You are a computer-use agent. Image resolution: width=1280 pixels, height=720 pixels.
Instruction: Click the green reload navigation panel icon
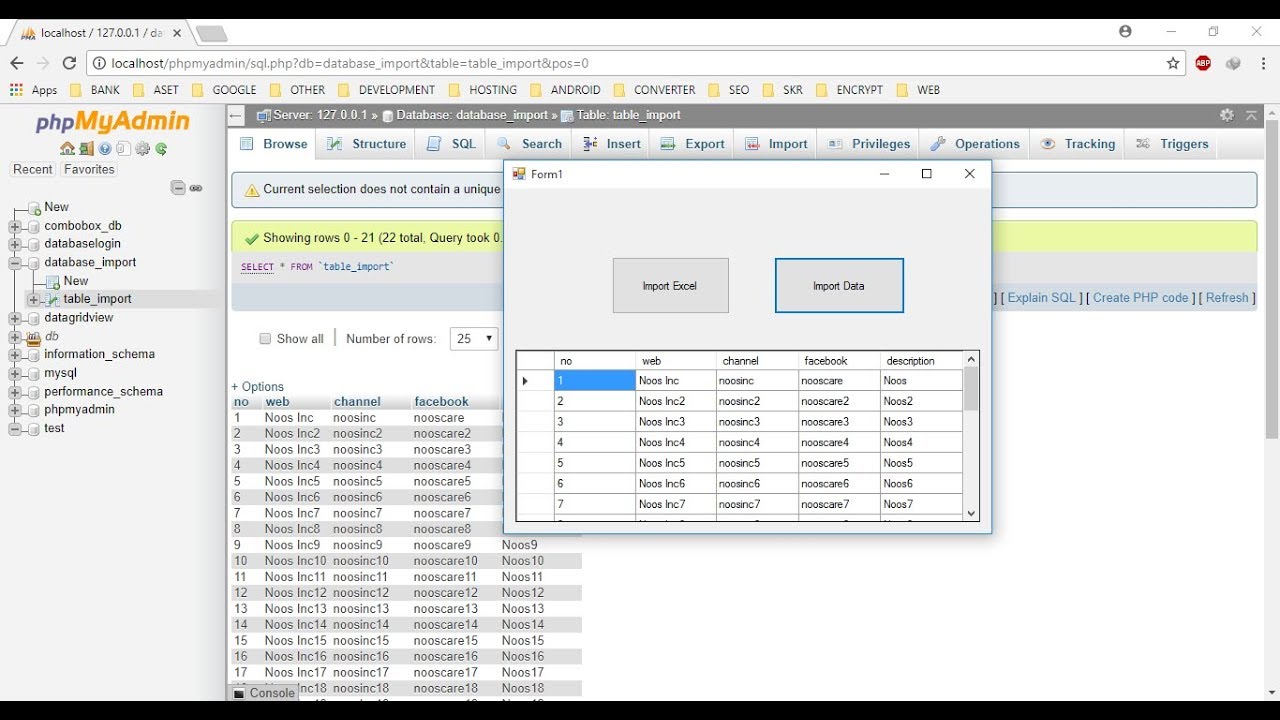pyautogui.click(x=161, y=149)
